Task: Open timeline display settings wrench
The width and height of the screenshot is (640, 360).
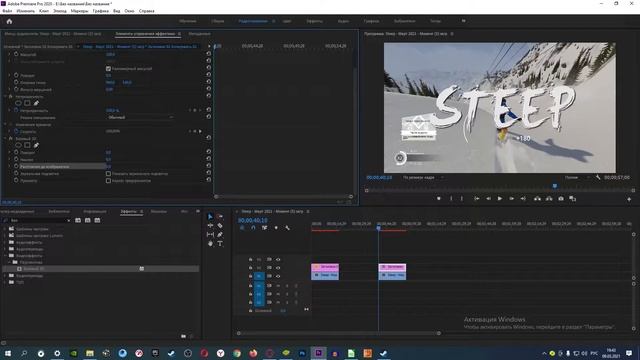Action: point(287,228)
